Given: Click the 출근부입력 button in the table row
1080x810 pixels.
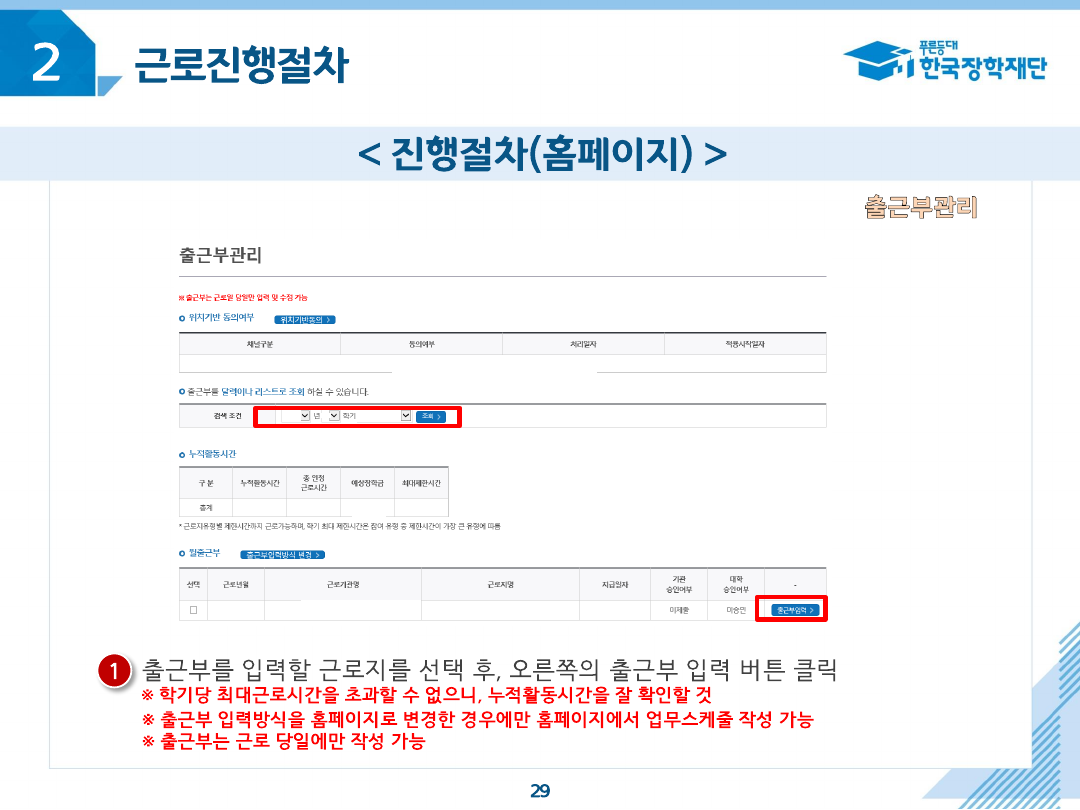Looking at the screenshot, I should pos(796,609).
